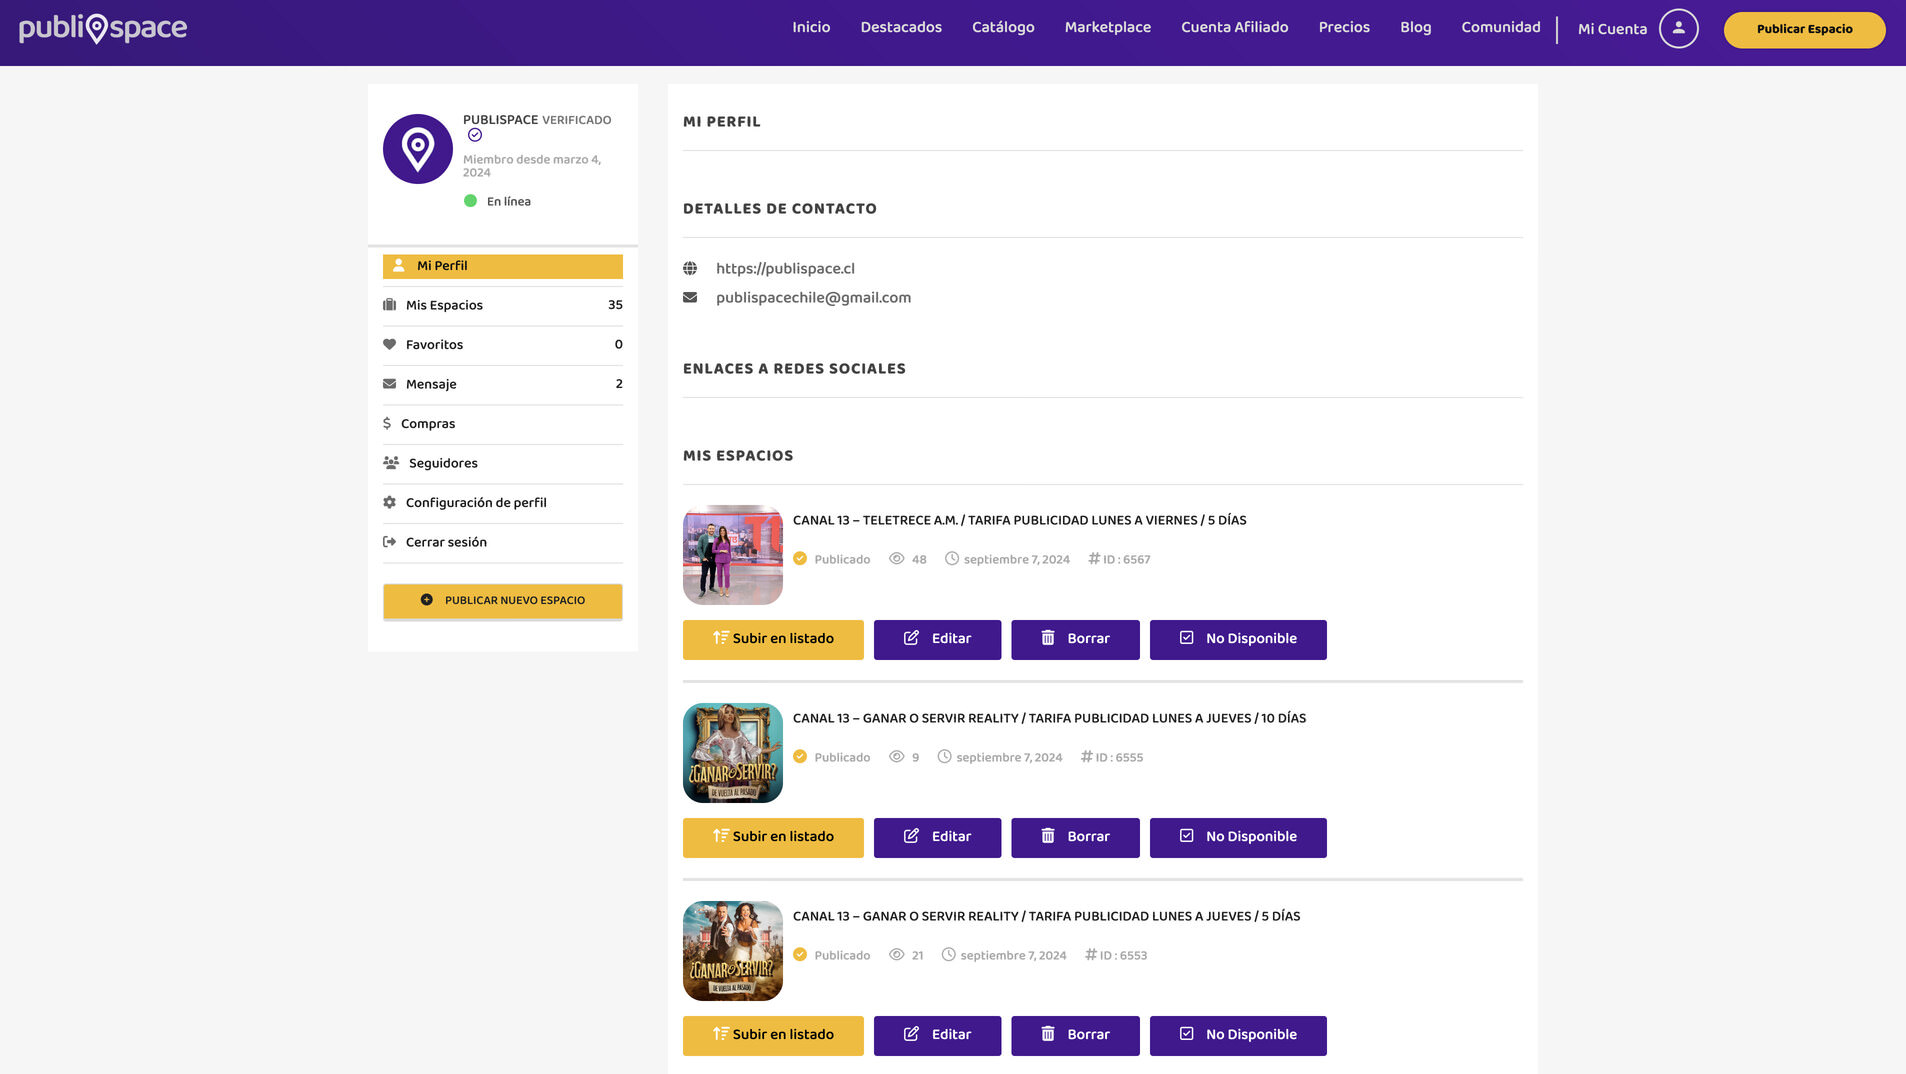Click the clock icon for Teletrece listing date
This screenshot has width=1906, height=1074.
click(952, 559)
